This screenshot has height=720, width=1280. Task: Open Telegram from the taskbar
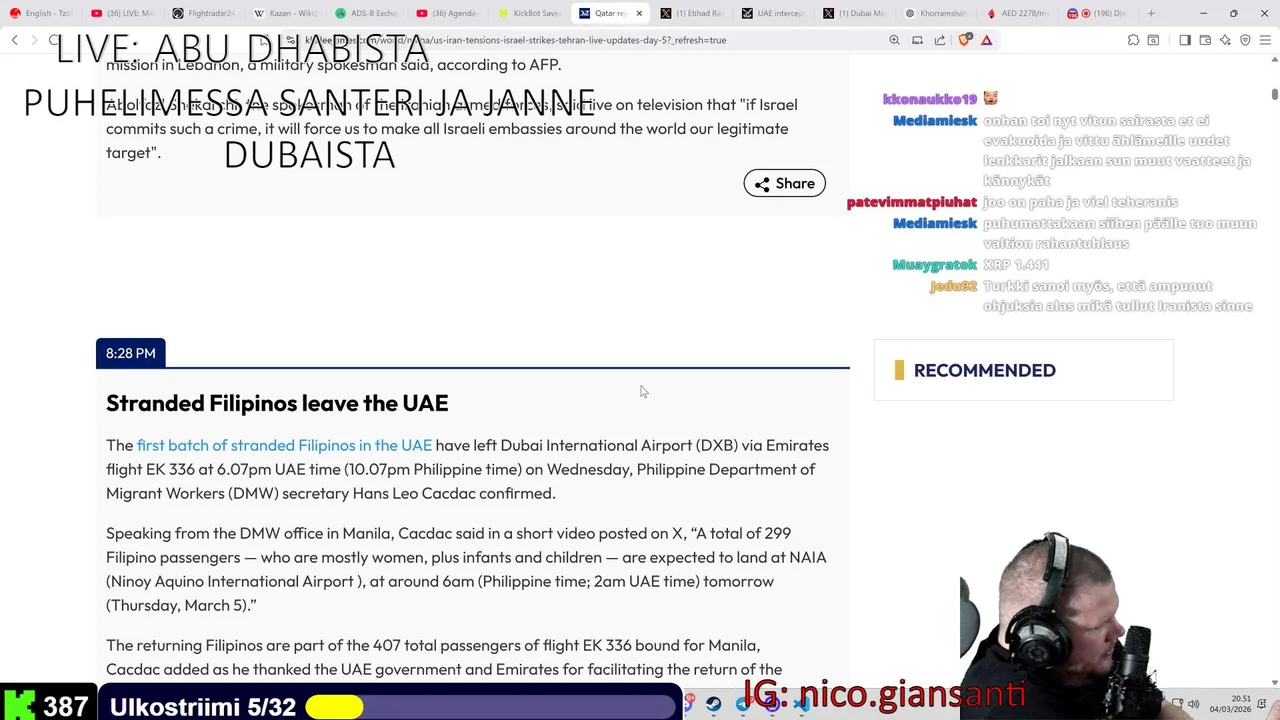[x=743, y=704]
